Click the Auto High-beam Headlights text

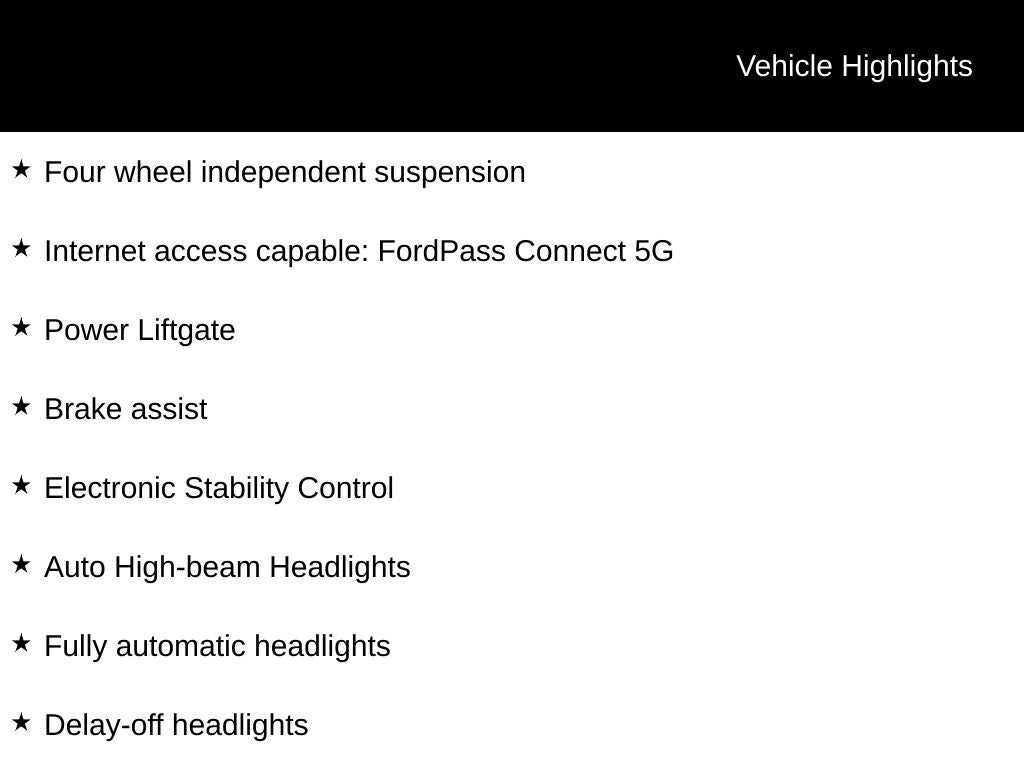pyautogui.click(x=227, y=567)
